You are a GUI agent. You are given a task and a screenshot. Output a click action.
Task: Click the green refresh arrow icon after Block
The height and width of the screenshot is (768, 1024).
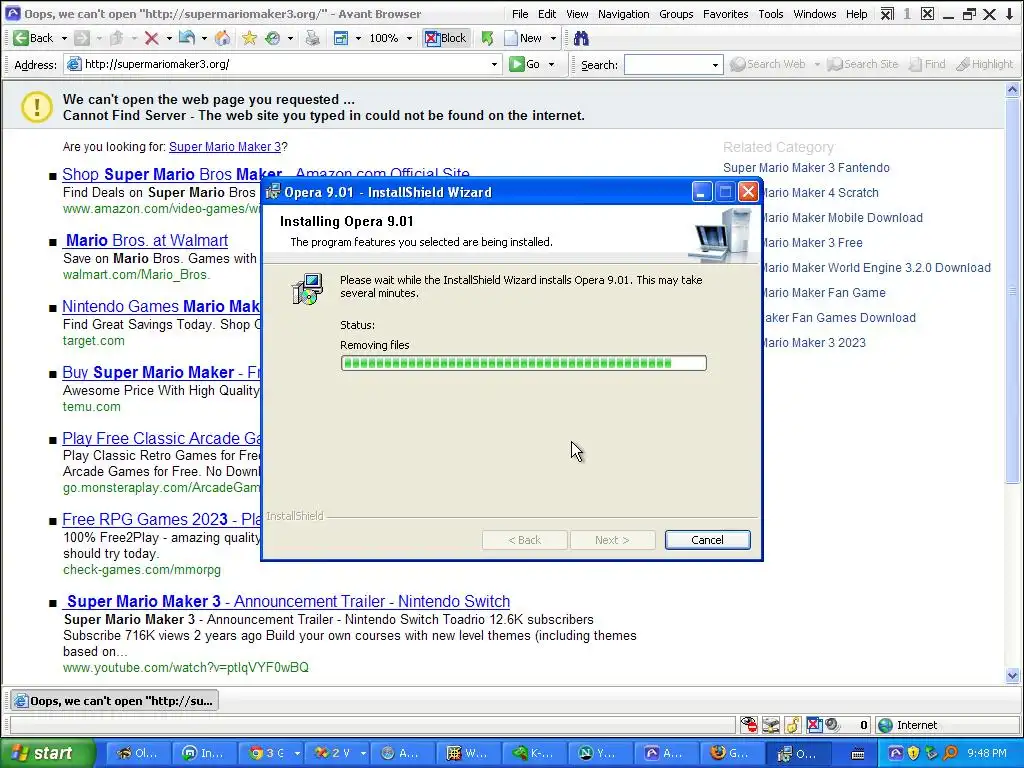click(x=487, y=39)
